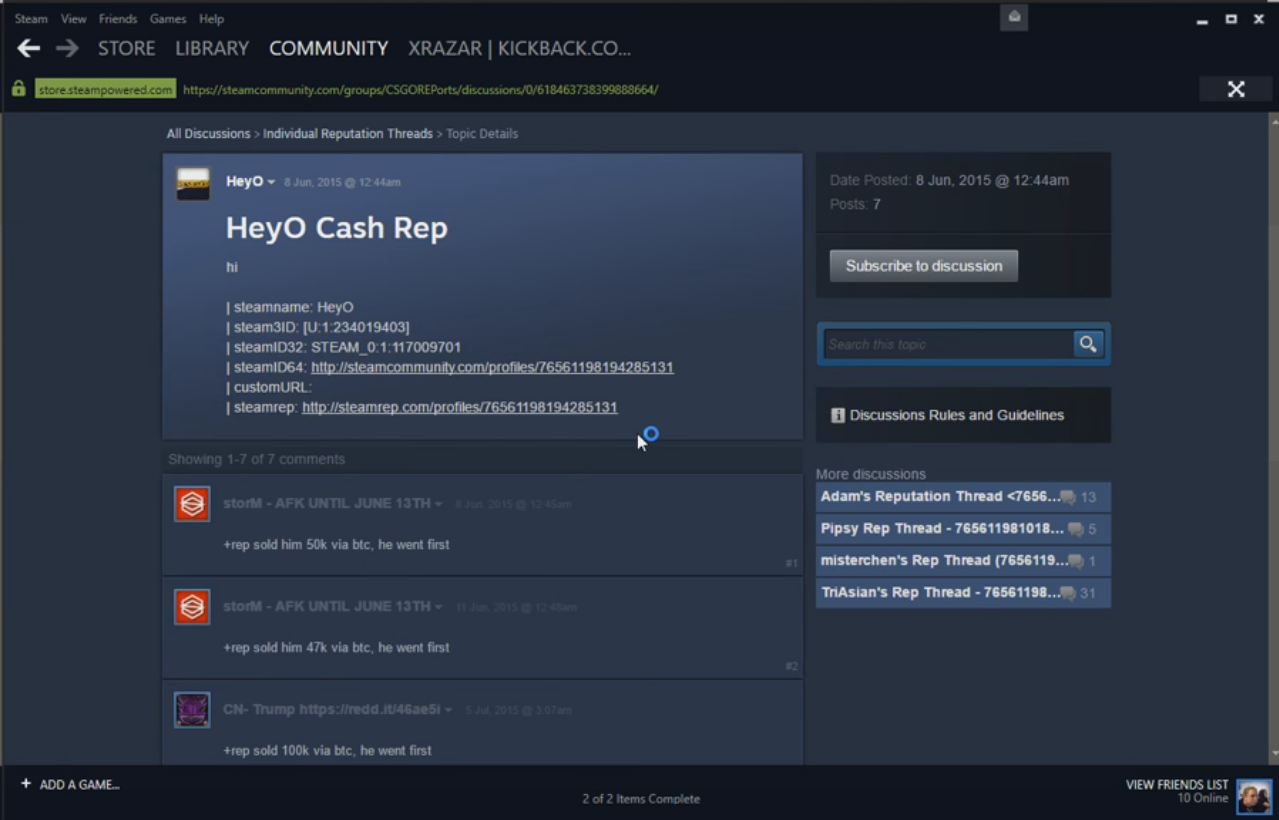Screen dimensions: 1279x820
Task: Click the search magnifier icon
Action: click(1088, 344)
